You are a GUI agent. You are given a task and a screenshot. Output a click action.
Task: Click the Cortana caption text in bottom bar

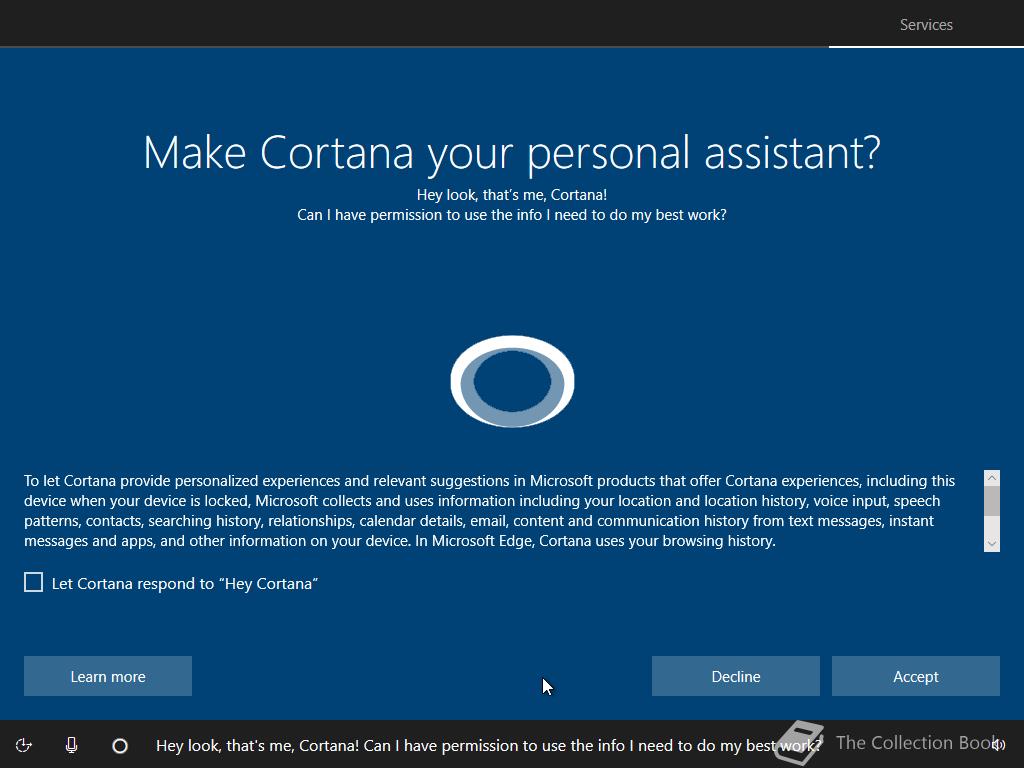[x=488, y=745]
